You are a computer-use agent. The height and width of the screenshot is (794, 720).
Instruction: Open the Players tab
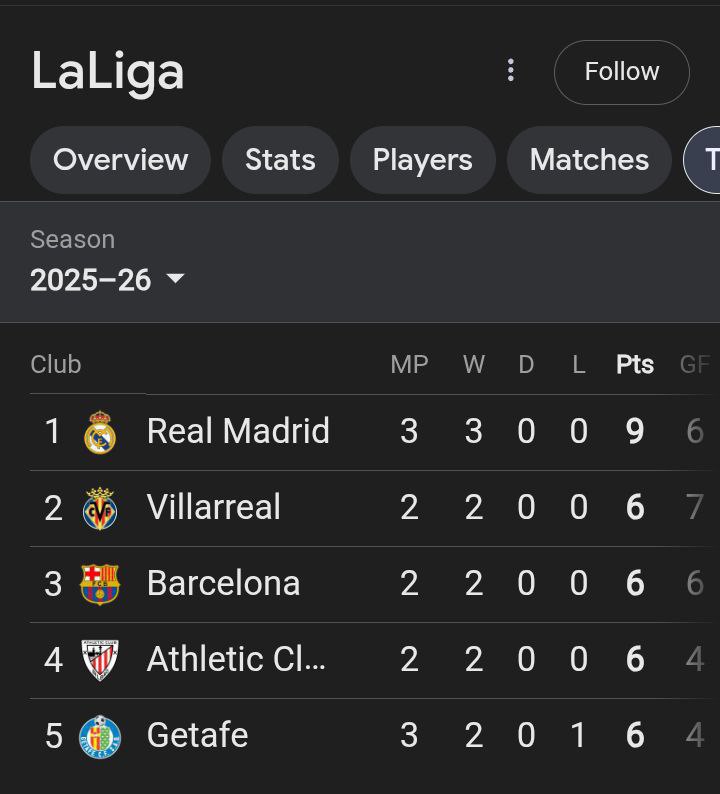click(423, 160)
